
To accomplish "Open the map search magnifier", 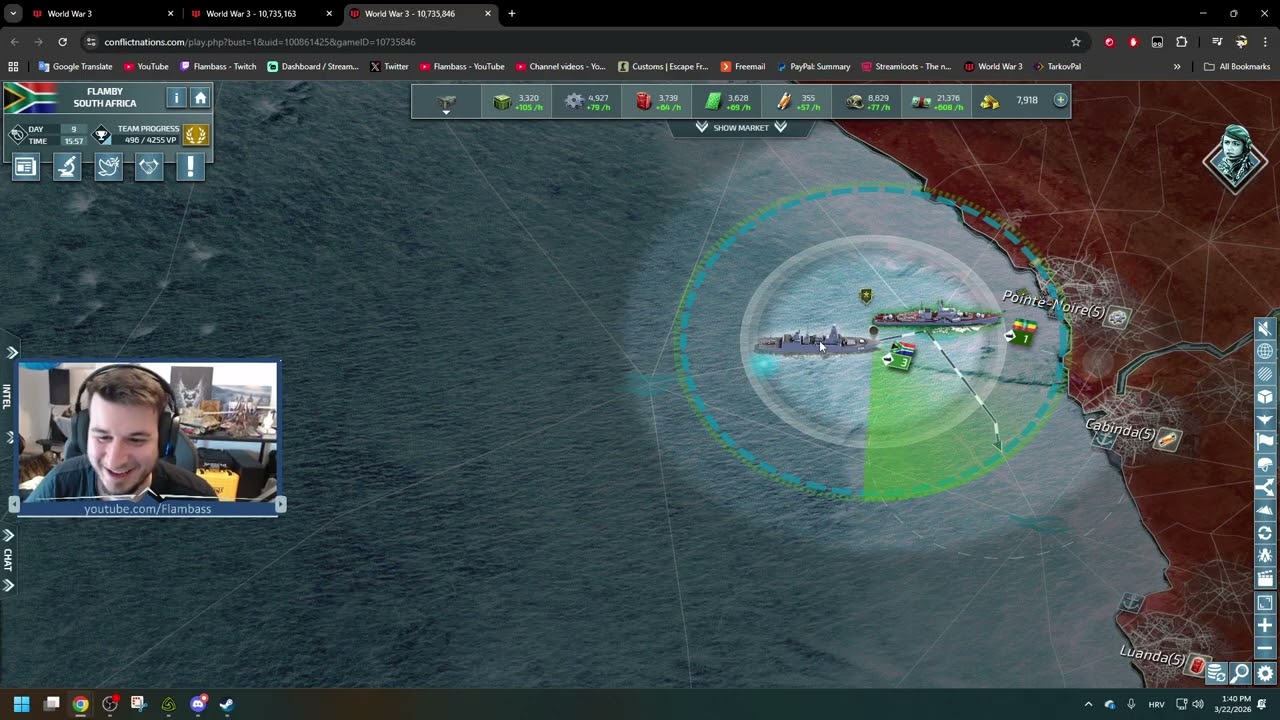I will (x=1240, y=674).
